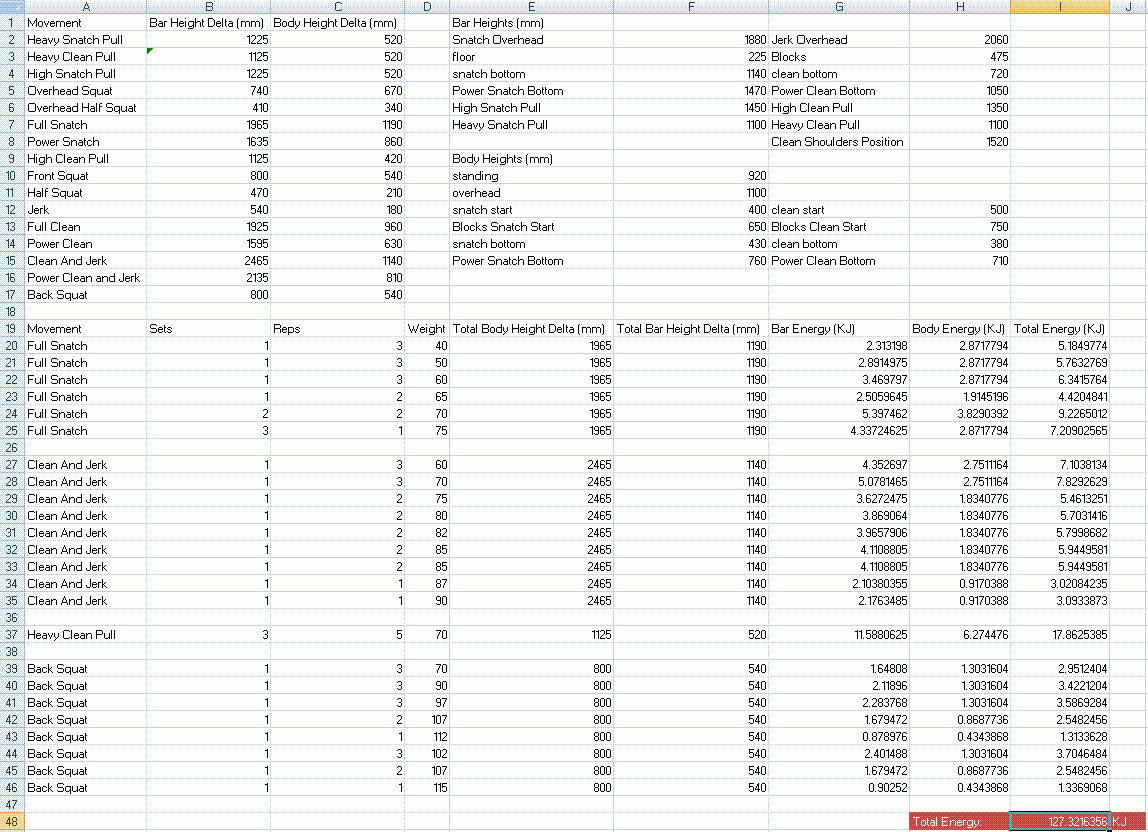Click the 'Weight' column header cell D19
Viewport: 1148px width, 832px height.
pyautogui.click(x=427, y=329)
